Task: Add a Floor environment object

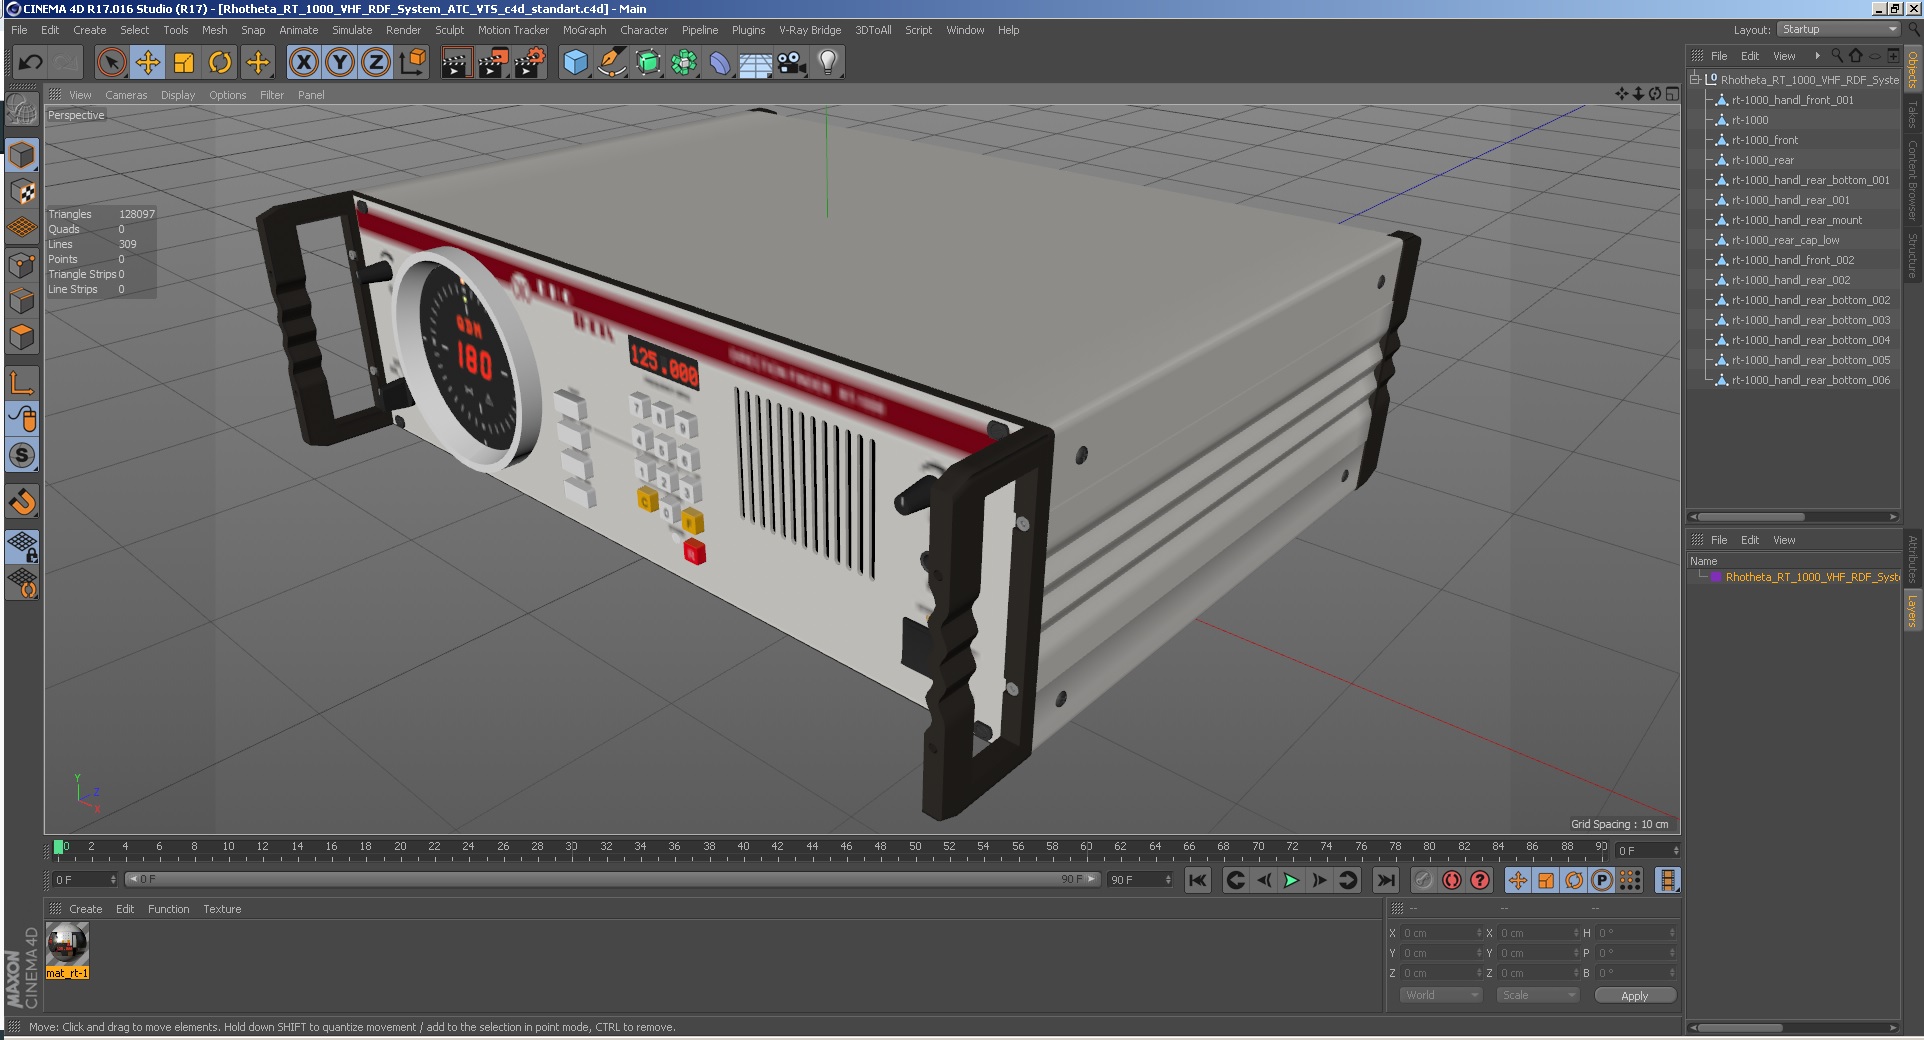Action: tap(756, 63)
